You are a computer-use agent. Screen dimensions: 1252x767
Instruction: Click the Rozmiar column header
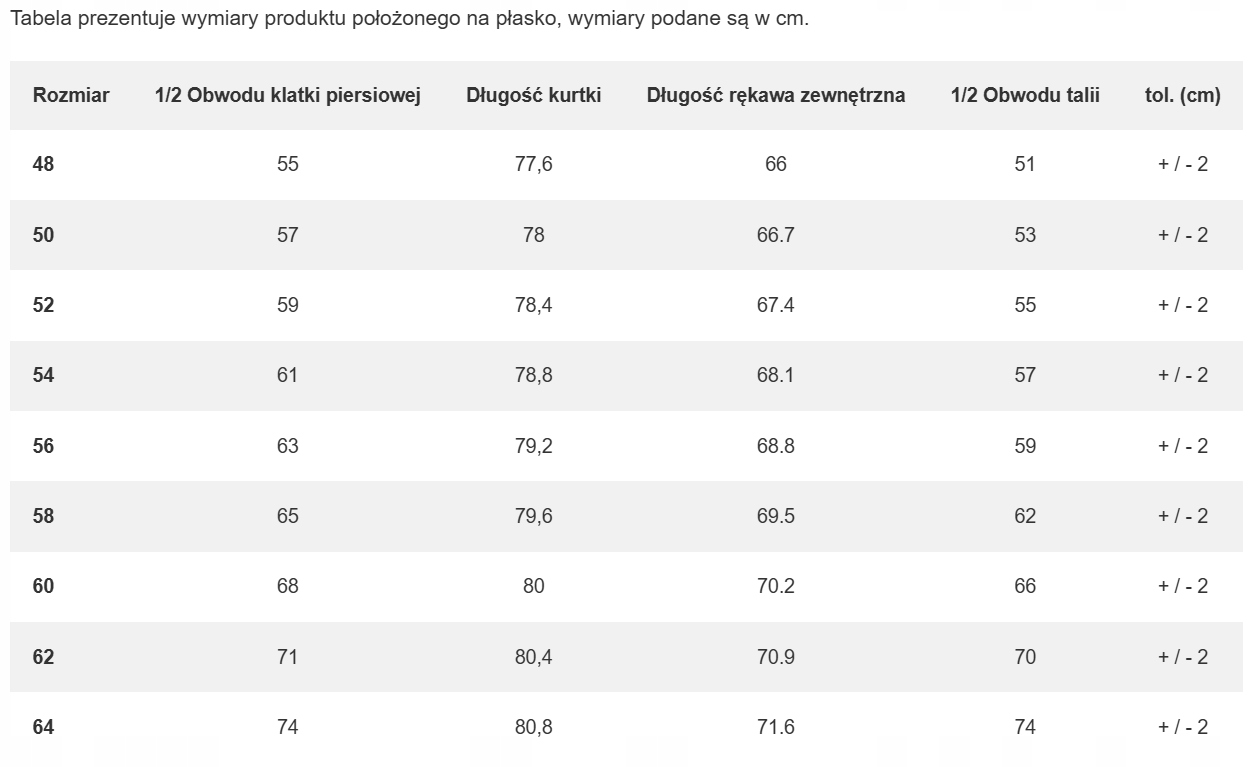[71, 95]
